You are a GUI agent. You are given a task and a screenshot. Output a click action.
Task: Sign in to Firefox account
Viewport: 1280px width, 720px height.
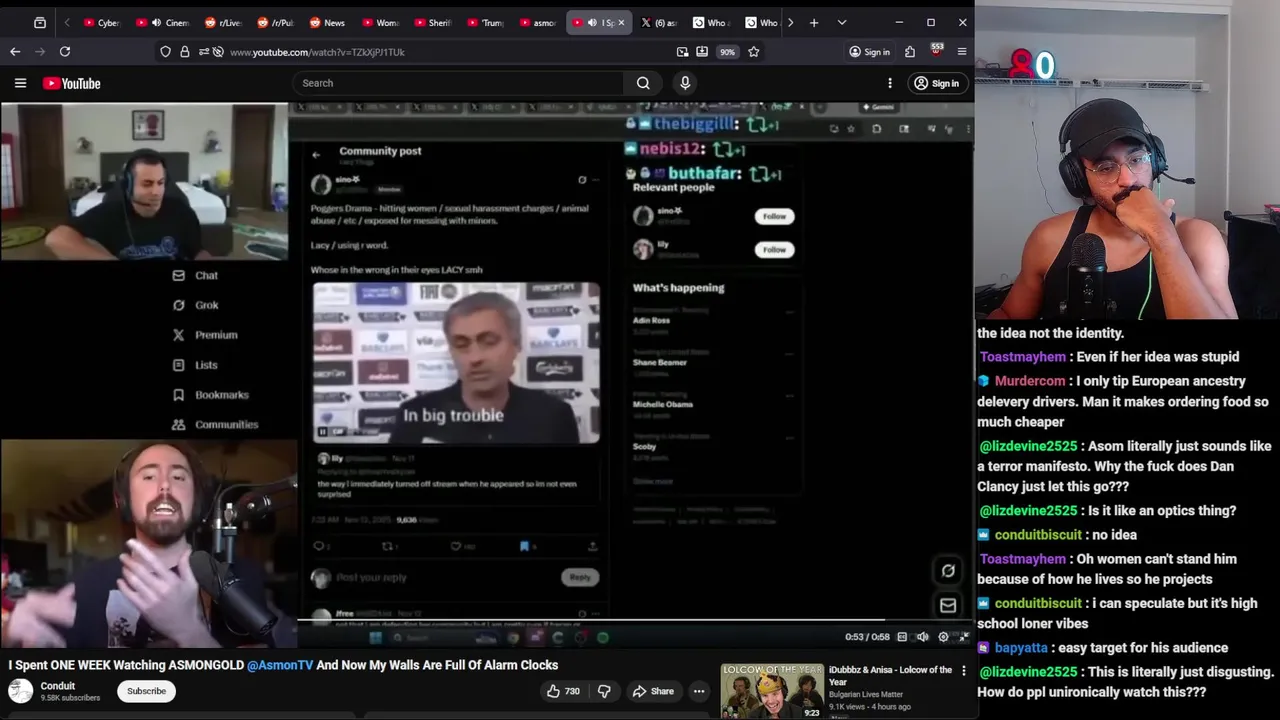pyautogui.click(x=869, y=52)
